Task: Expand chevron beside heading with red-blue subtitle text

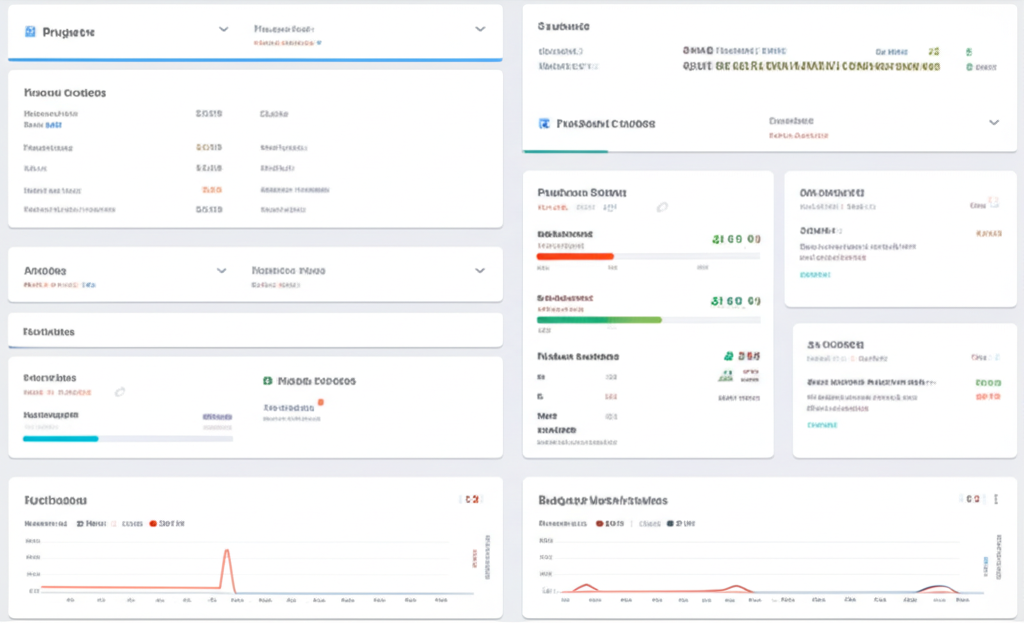Action: pos(221,270)
